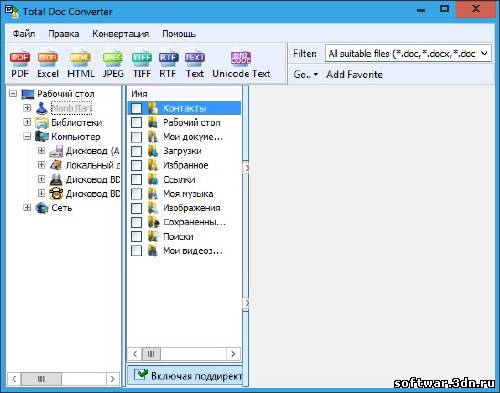
Task: Click Add Favorite
Action: [354, 75]
